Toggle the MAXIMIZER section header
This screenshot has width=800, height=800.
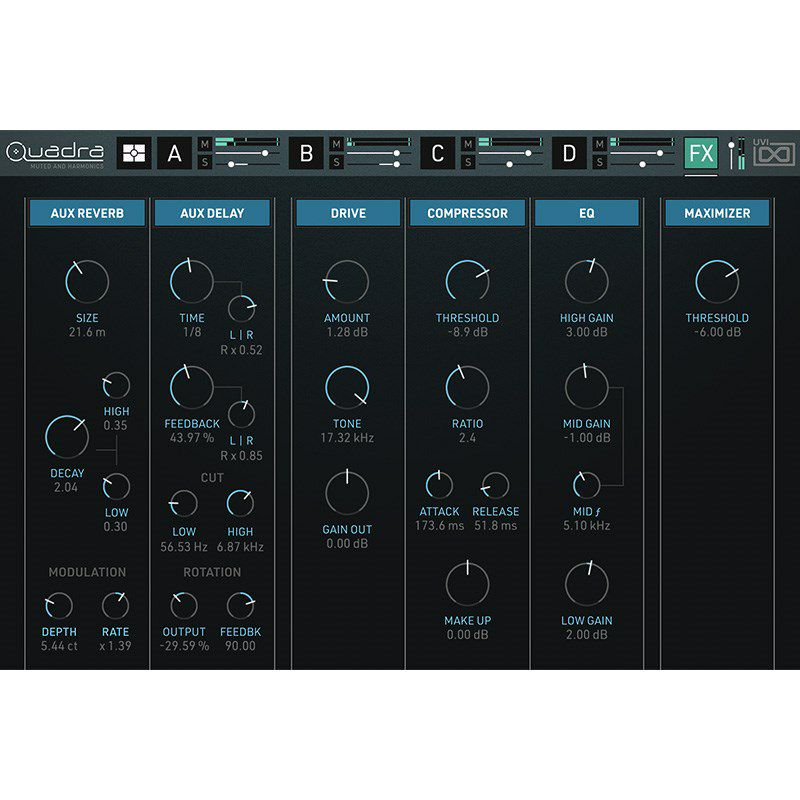click(x=717, y=213)
